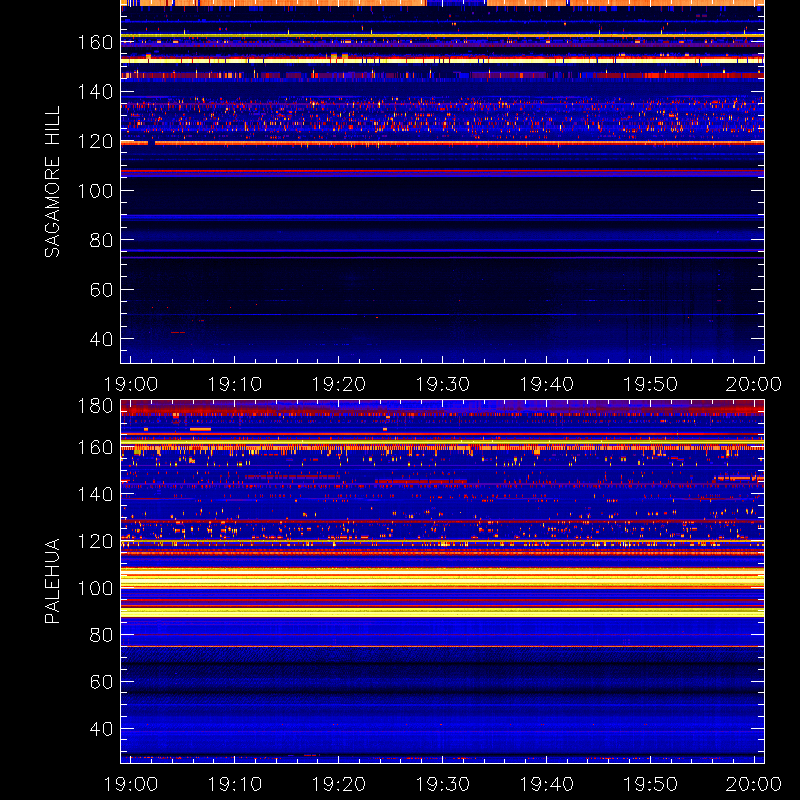Select the 100 tick label on Palehua plot

tap(95, 589)
